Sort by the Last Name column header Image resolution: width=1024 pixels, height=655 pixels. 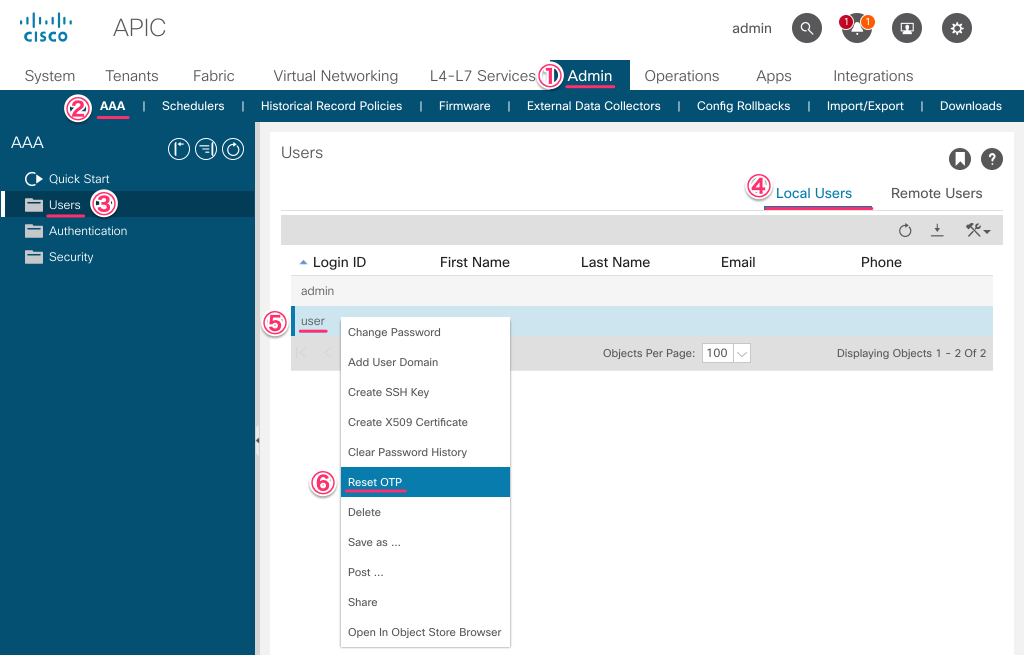coord(615,263)
